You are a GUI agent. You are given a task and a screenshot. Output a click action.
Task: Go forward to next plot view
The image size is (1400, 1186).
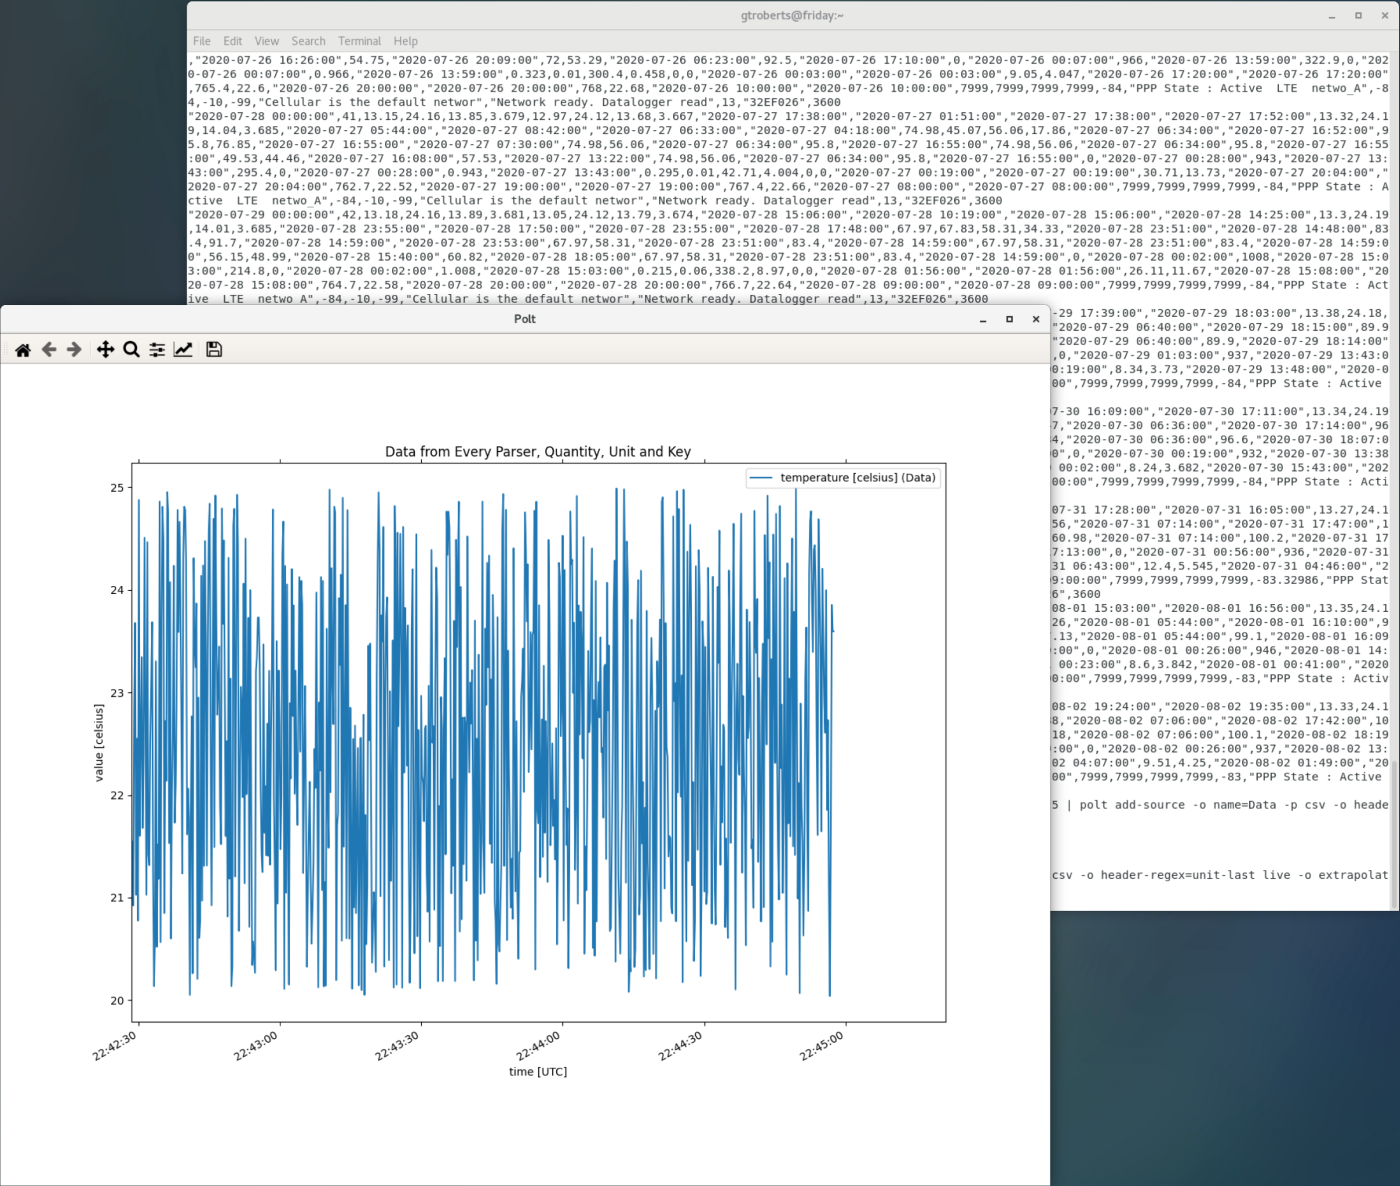[x=74, y=349]
